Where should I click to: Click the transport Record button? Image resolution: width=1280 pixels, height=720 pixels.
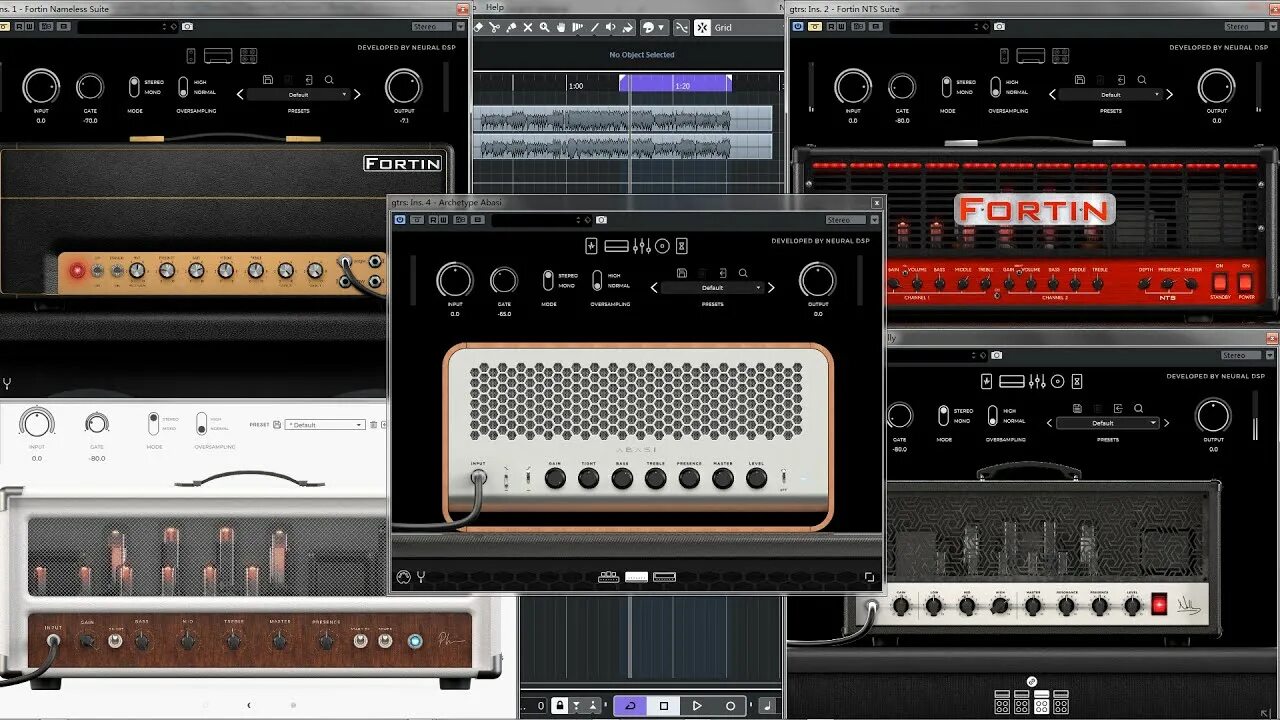(730, 706)
